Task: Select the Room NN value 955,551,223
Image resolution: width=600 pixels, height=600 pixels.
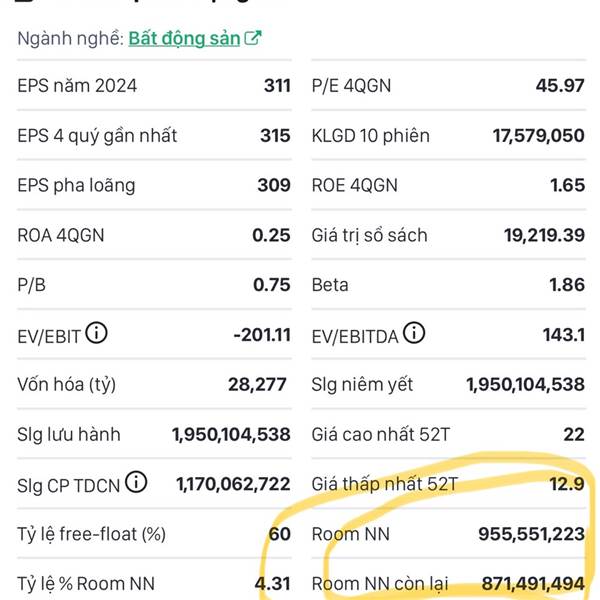Action: pos(532,534)
